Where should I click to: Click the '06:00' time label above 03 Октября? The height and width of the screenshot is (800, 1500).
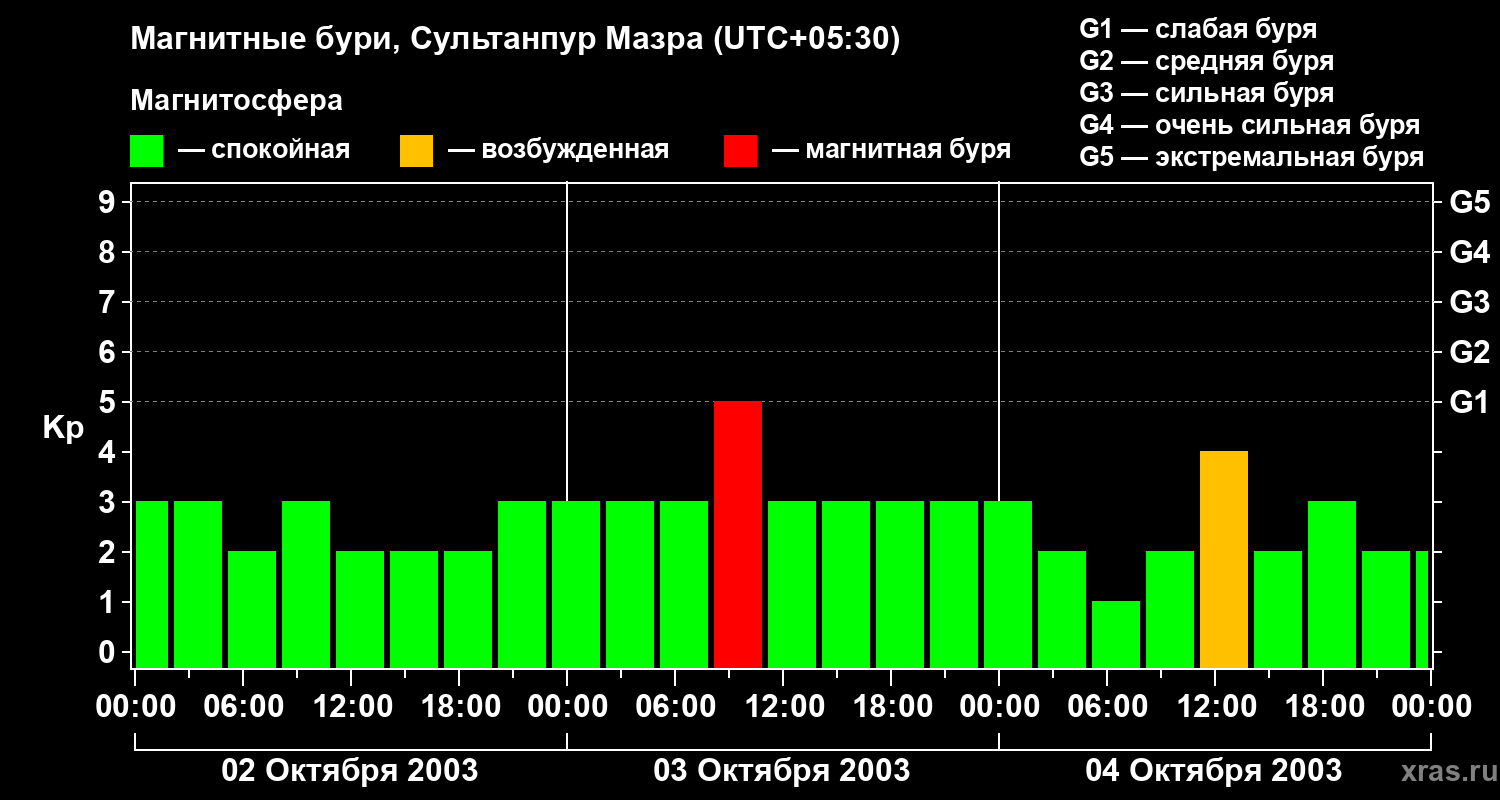[x=676, y=707]
